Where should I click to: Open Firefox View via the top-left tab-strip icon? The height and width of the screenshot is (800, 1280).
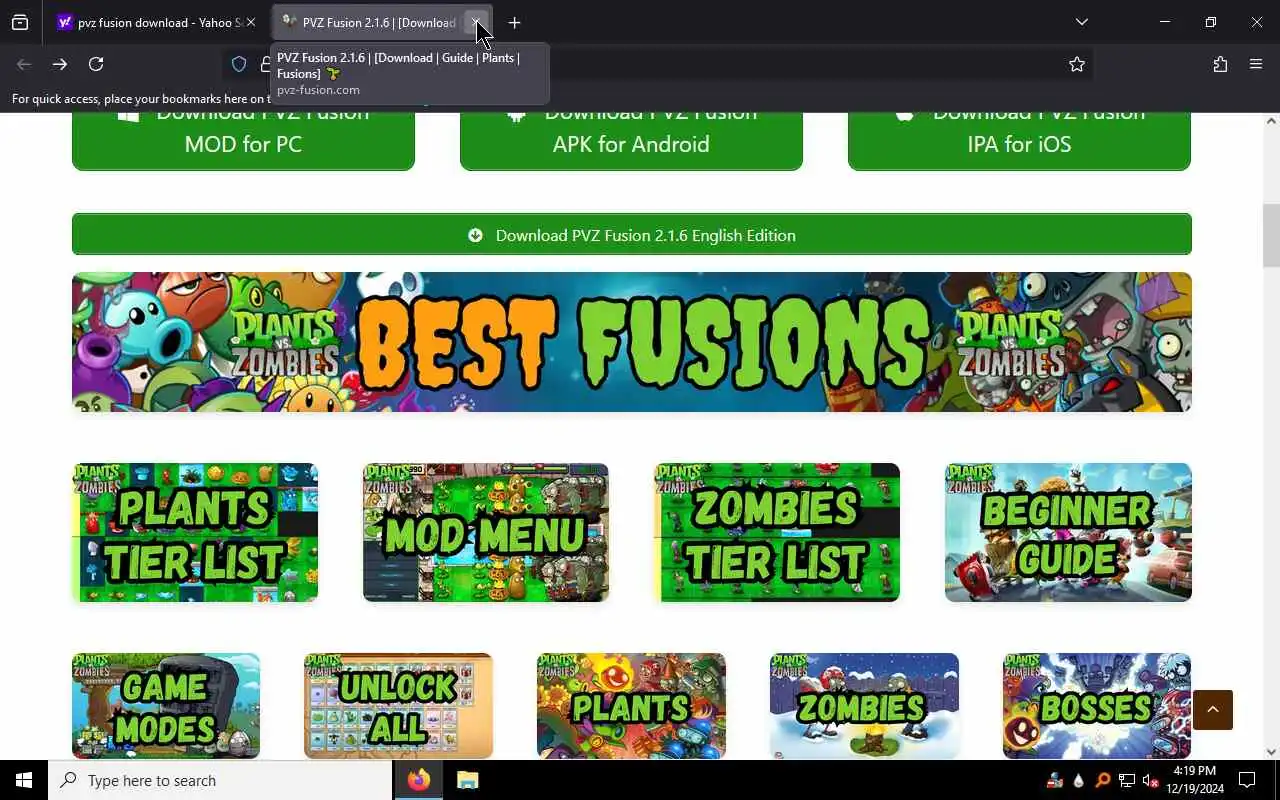click(x=20, y=22)
